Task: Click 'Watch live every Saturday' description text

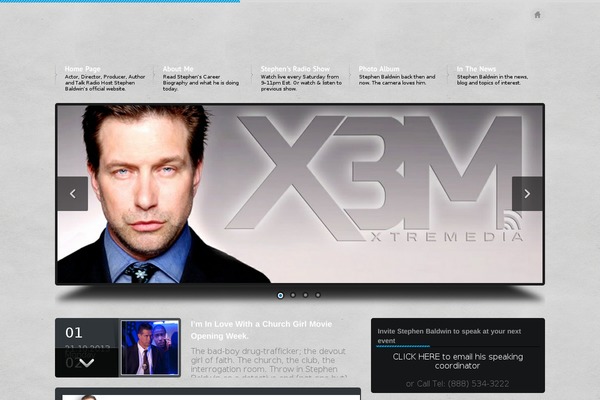Action: click(x=301, y=83)
